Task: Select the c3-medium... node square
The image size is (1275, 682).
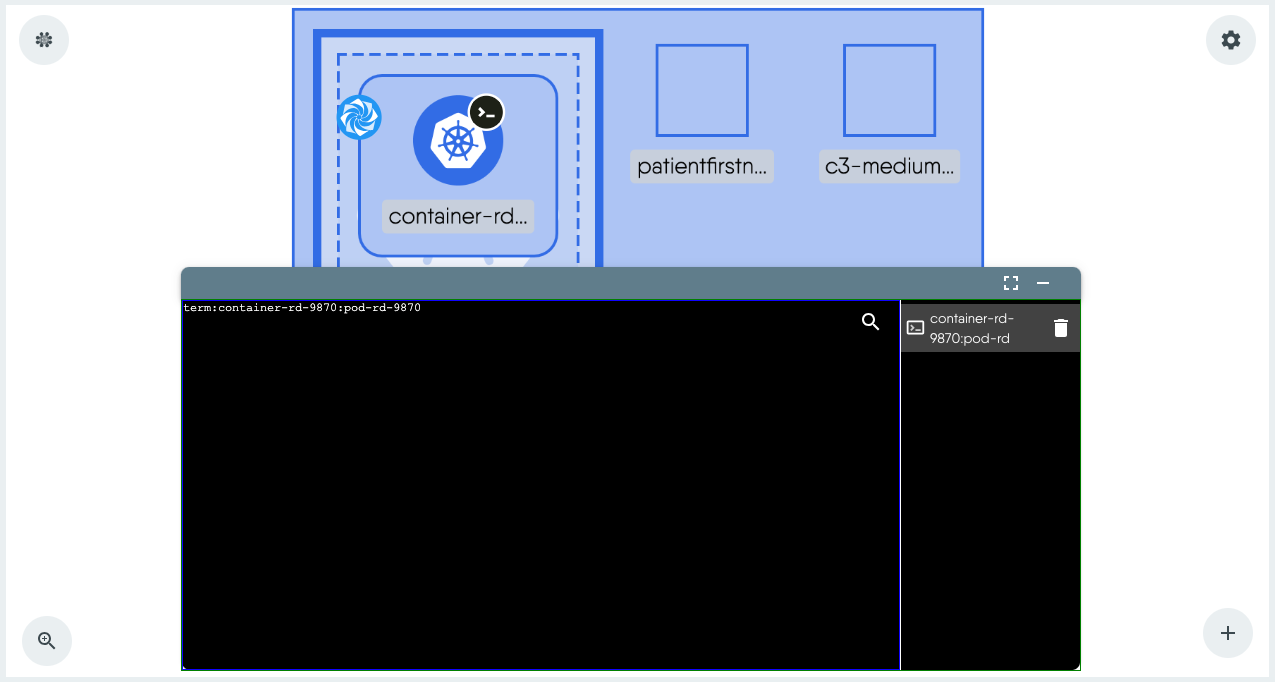Action: pos(889,91)
